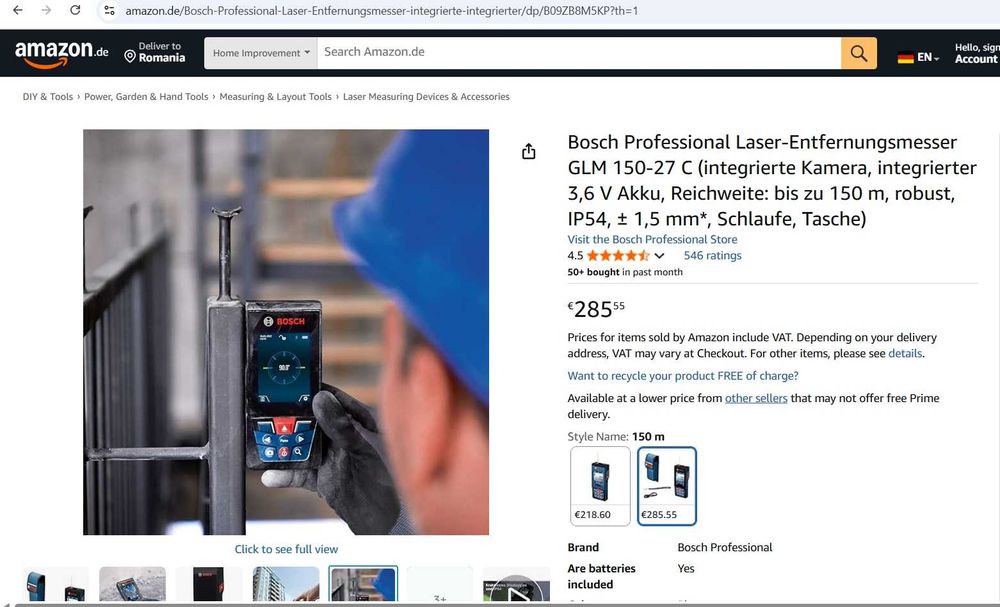Select the first thumbnail with blue pouch
The image size is (1000, 607).
55,585
